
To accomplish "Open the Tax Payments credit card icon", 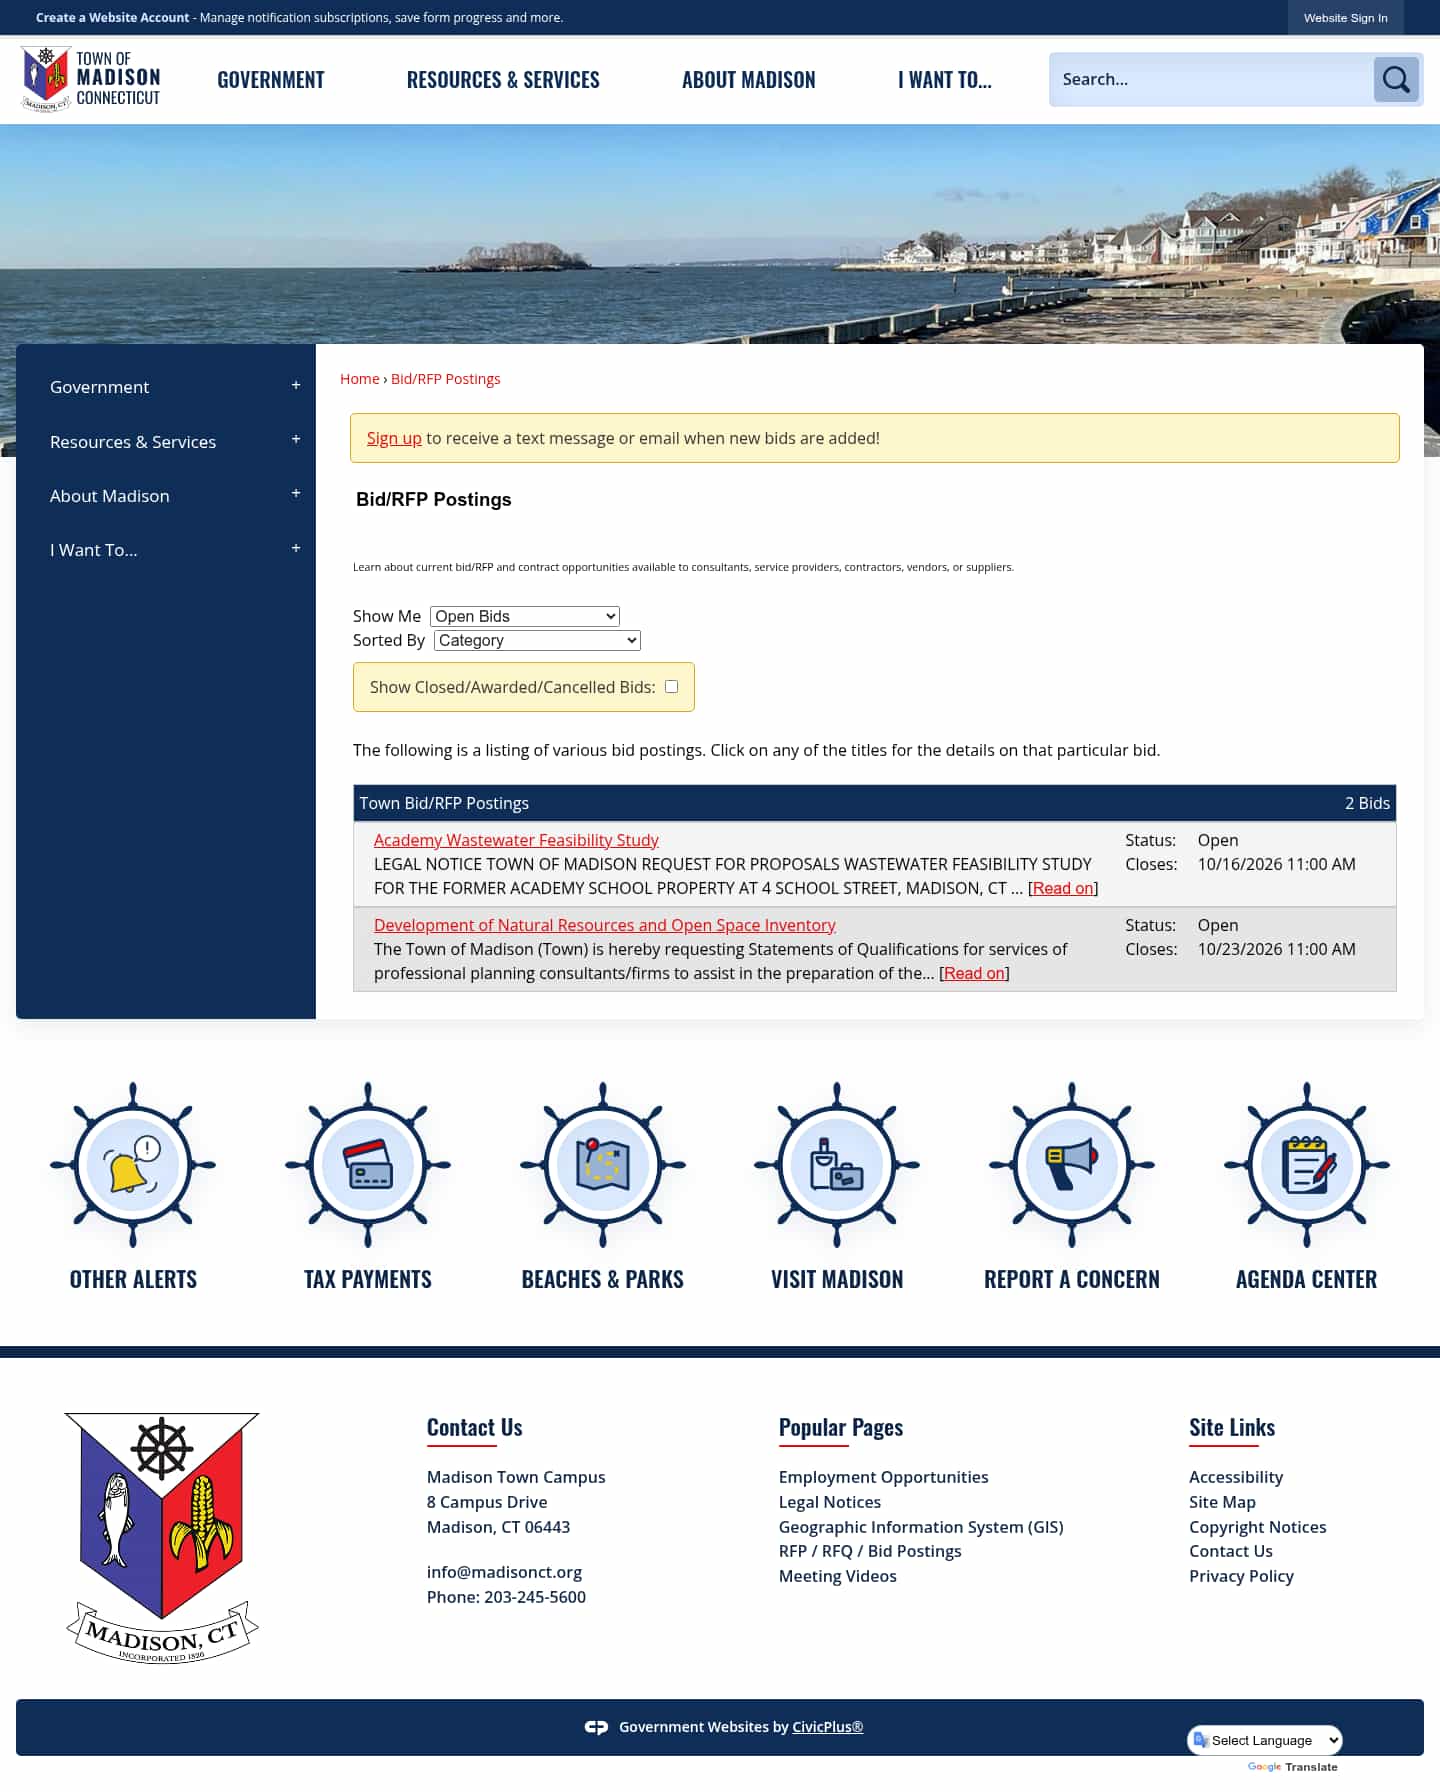I will coord(368,1165).
